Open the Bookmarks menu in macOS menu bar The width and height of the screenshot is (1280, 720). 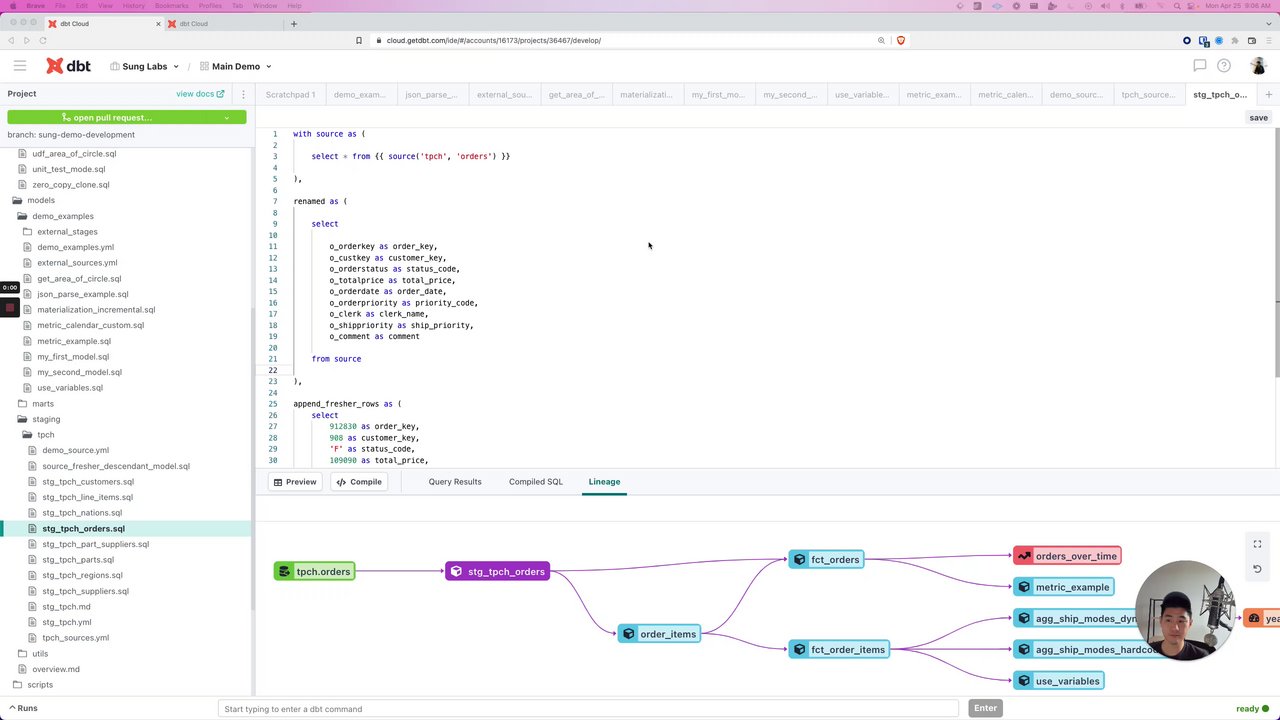click(171, 6)
